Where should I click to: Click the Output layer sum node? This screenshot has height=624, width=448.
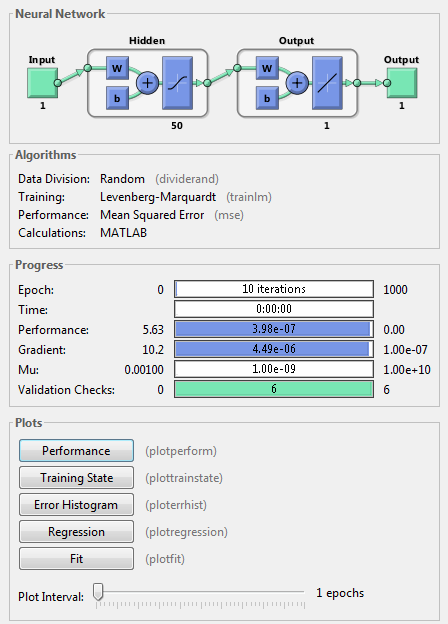[297, 83]
